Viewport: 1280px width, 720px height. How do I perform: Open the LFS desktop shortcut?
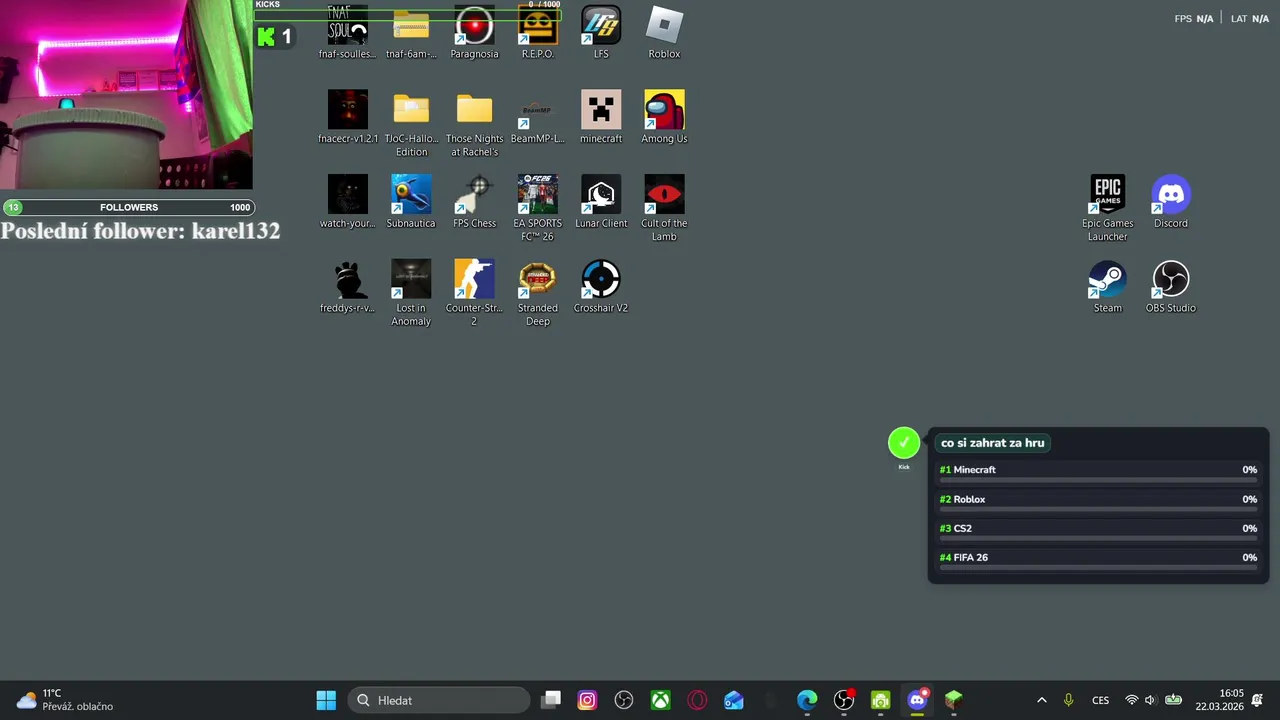[x=601, y=33]
